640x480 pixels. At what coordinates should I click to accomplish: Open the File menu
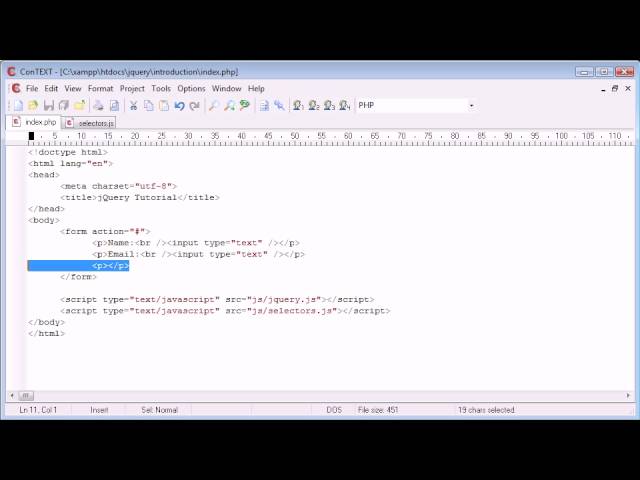(32, 89)
